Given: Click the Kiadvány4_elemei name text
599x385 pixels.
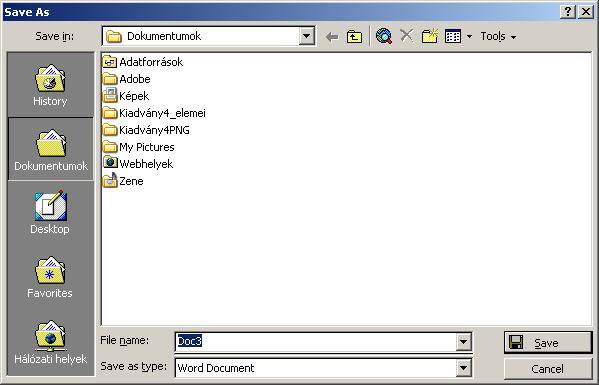Looking at the screenshot, I should click(x=162, y=113).
